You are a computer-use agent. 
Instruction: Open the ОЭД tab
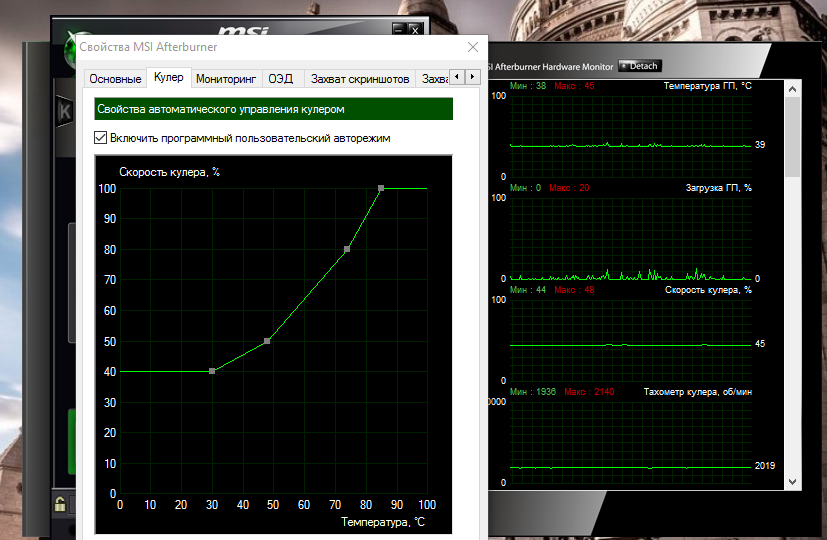(x=281, y=79)
